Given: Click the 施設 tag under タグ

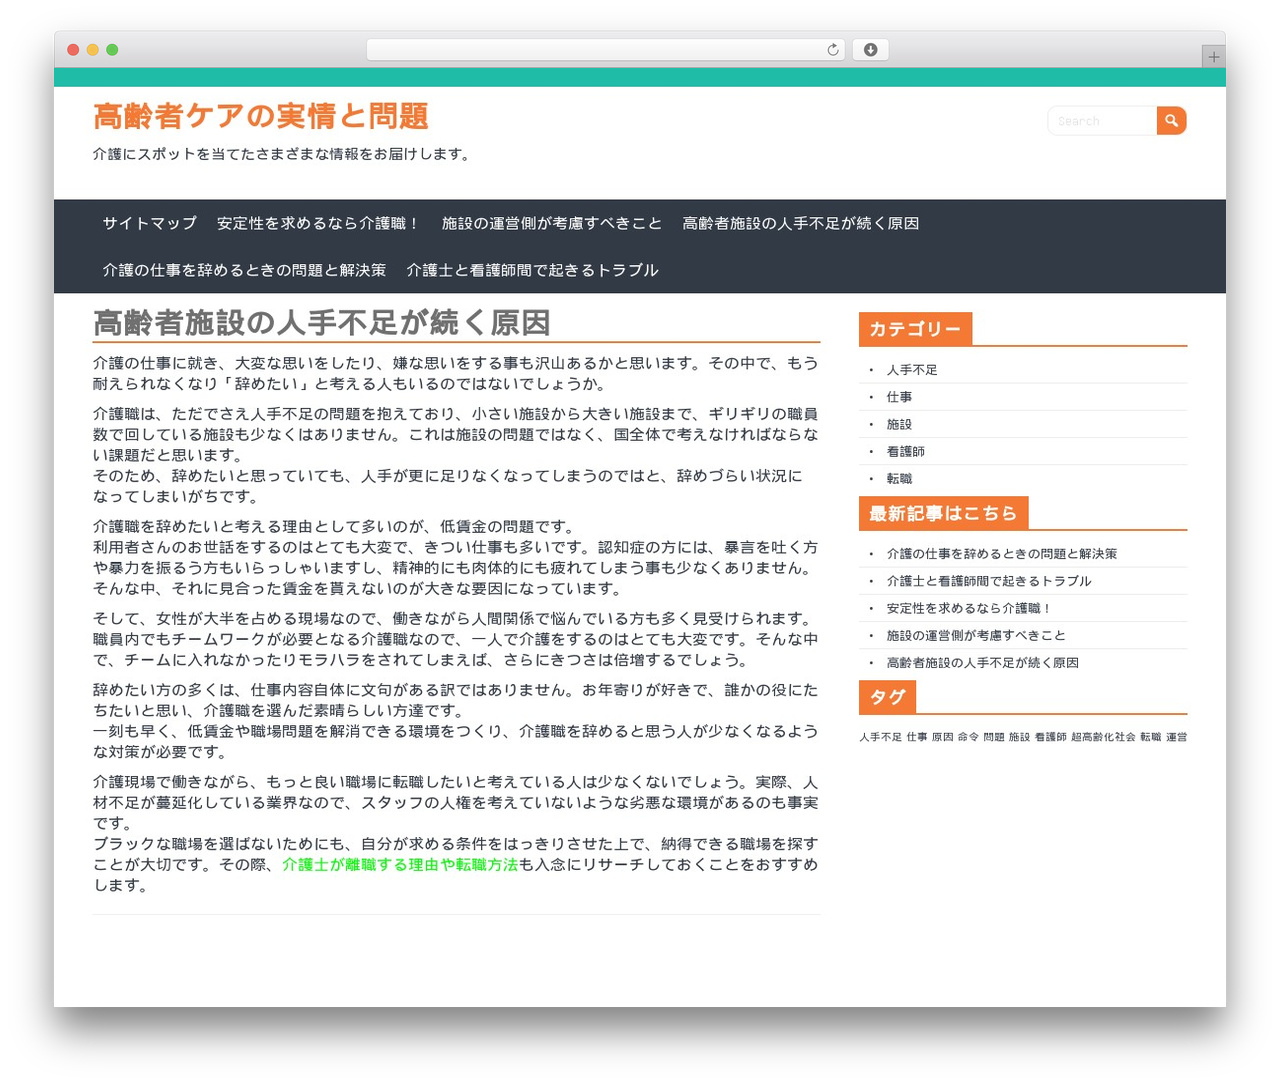Looking at the screenshot, I should click(x=1019, y=737).
